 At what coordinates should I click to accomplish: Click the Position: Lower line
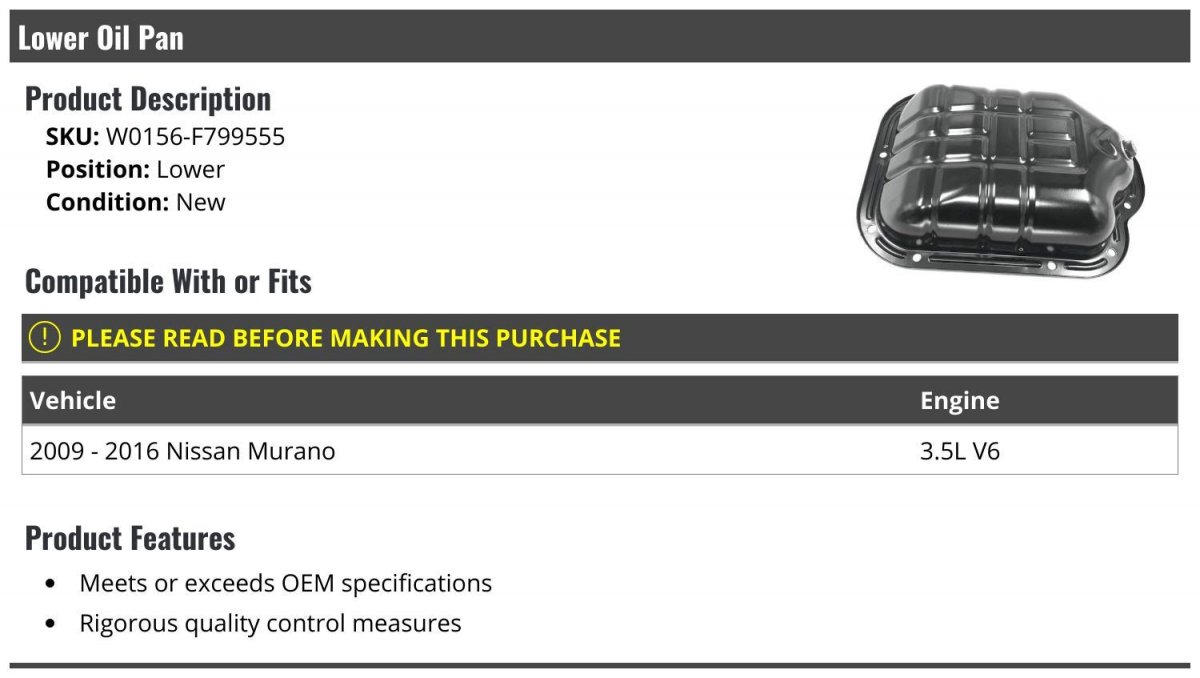135,170
